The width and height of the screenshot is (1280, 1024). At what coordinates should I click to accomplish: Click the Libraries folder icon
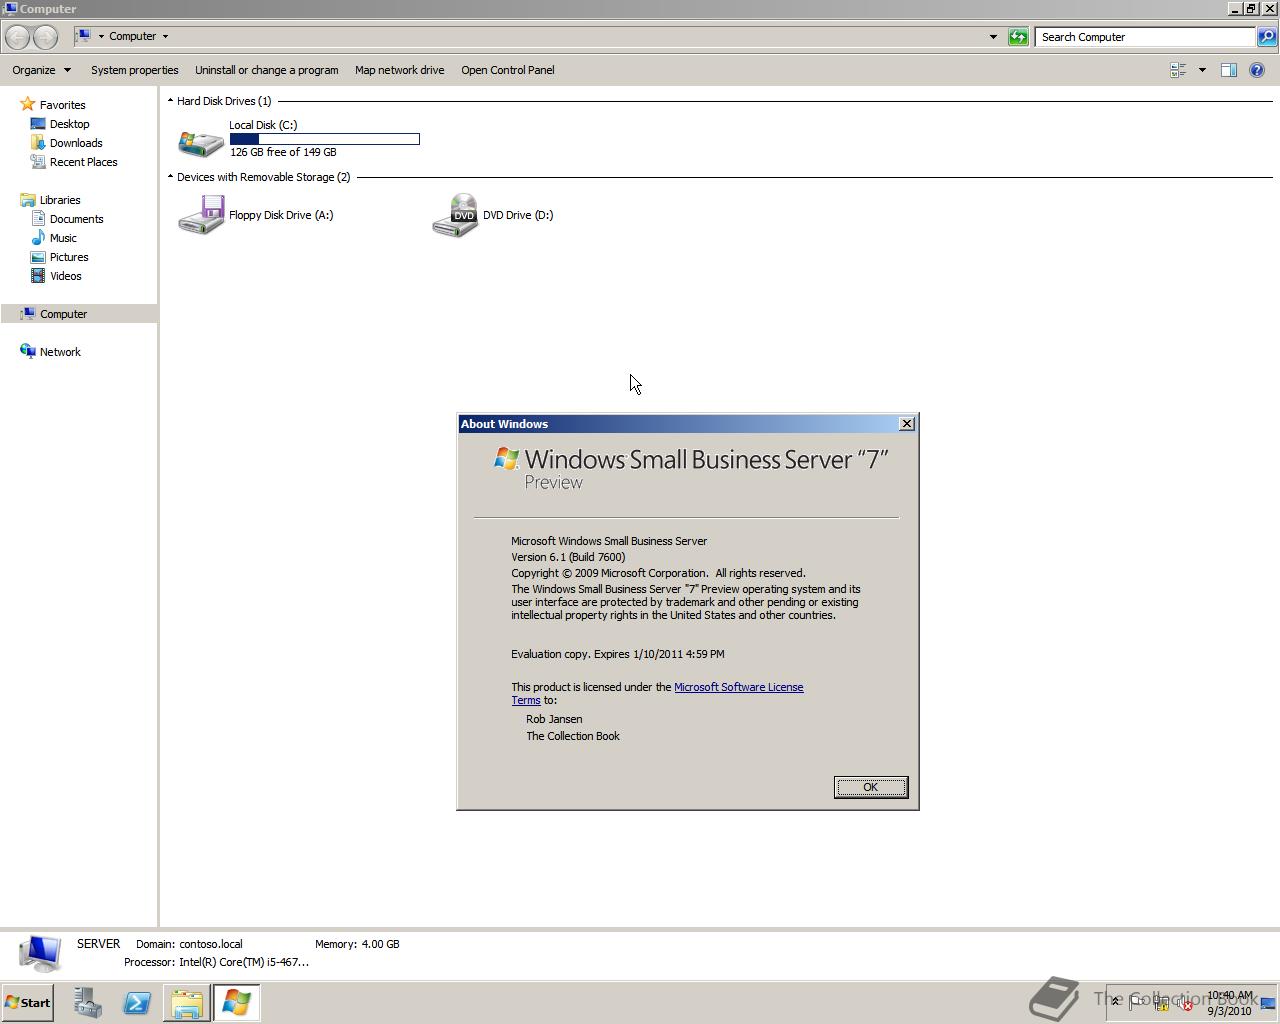[28, 200]
